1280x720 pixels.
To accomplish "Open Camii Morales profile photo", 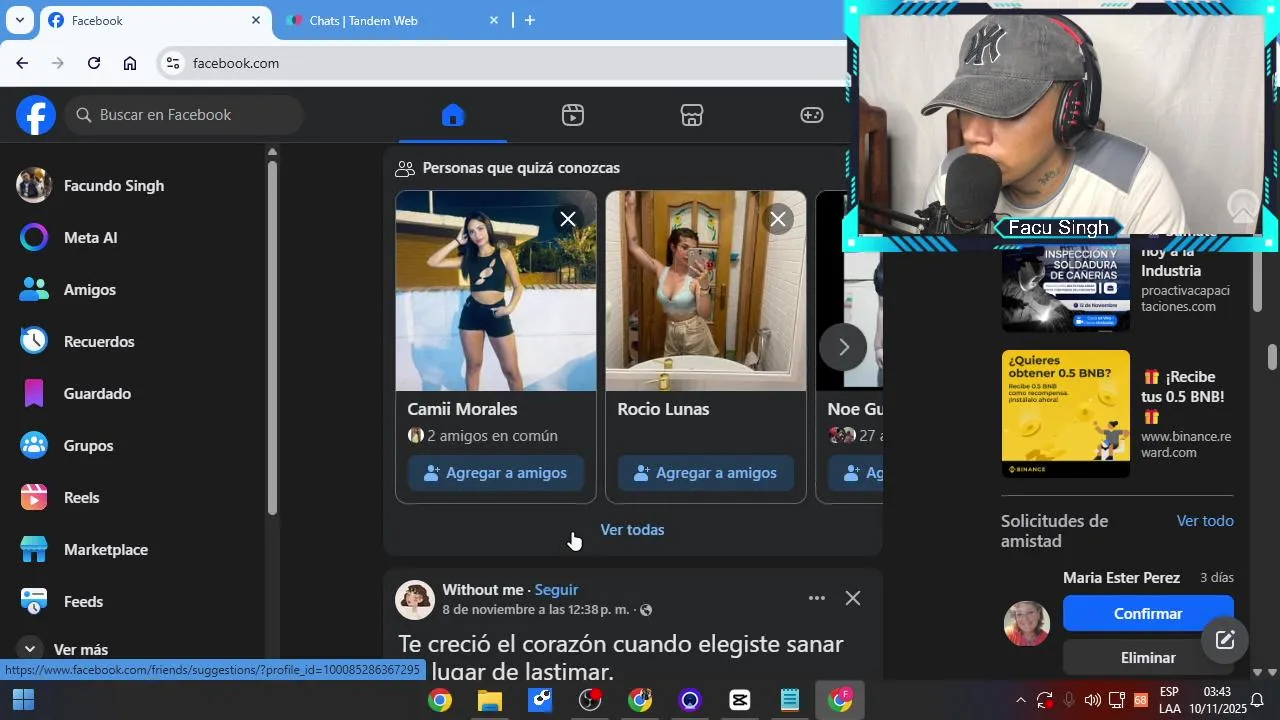I will [496, 291].
